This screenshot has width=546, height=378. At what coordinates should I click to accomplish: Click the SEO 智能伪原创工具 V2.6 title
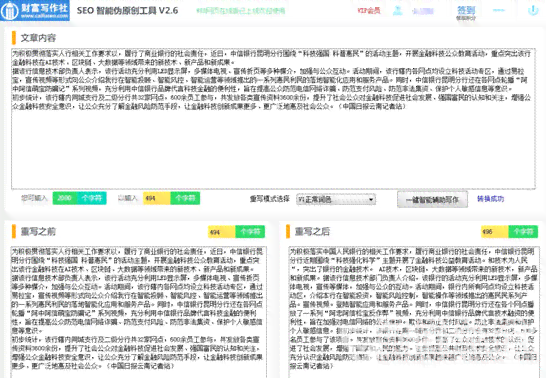(127, 11)
